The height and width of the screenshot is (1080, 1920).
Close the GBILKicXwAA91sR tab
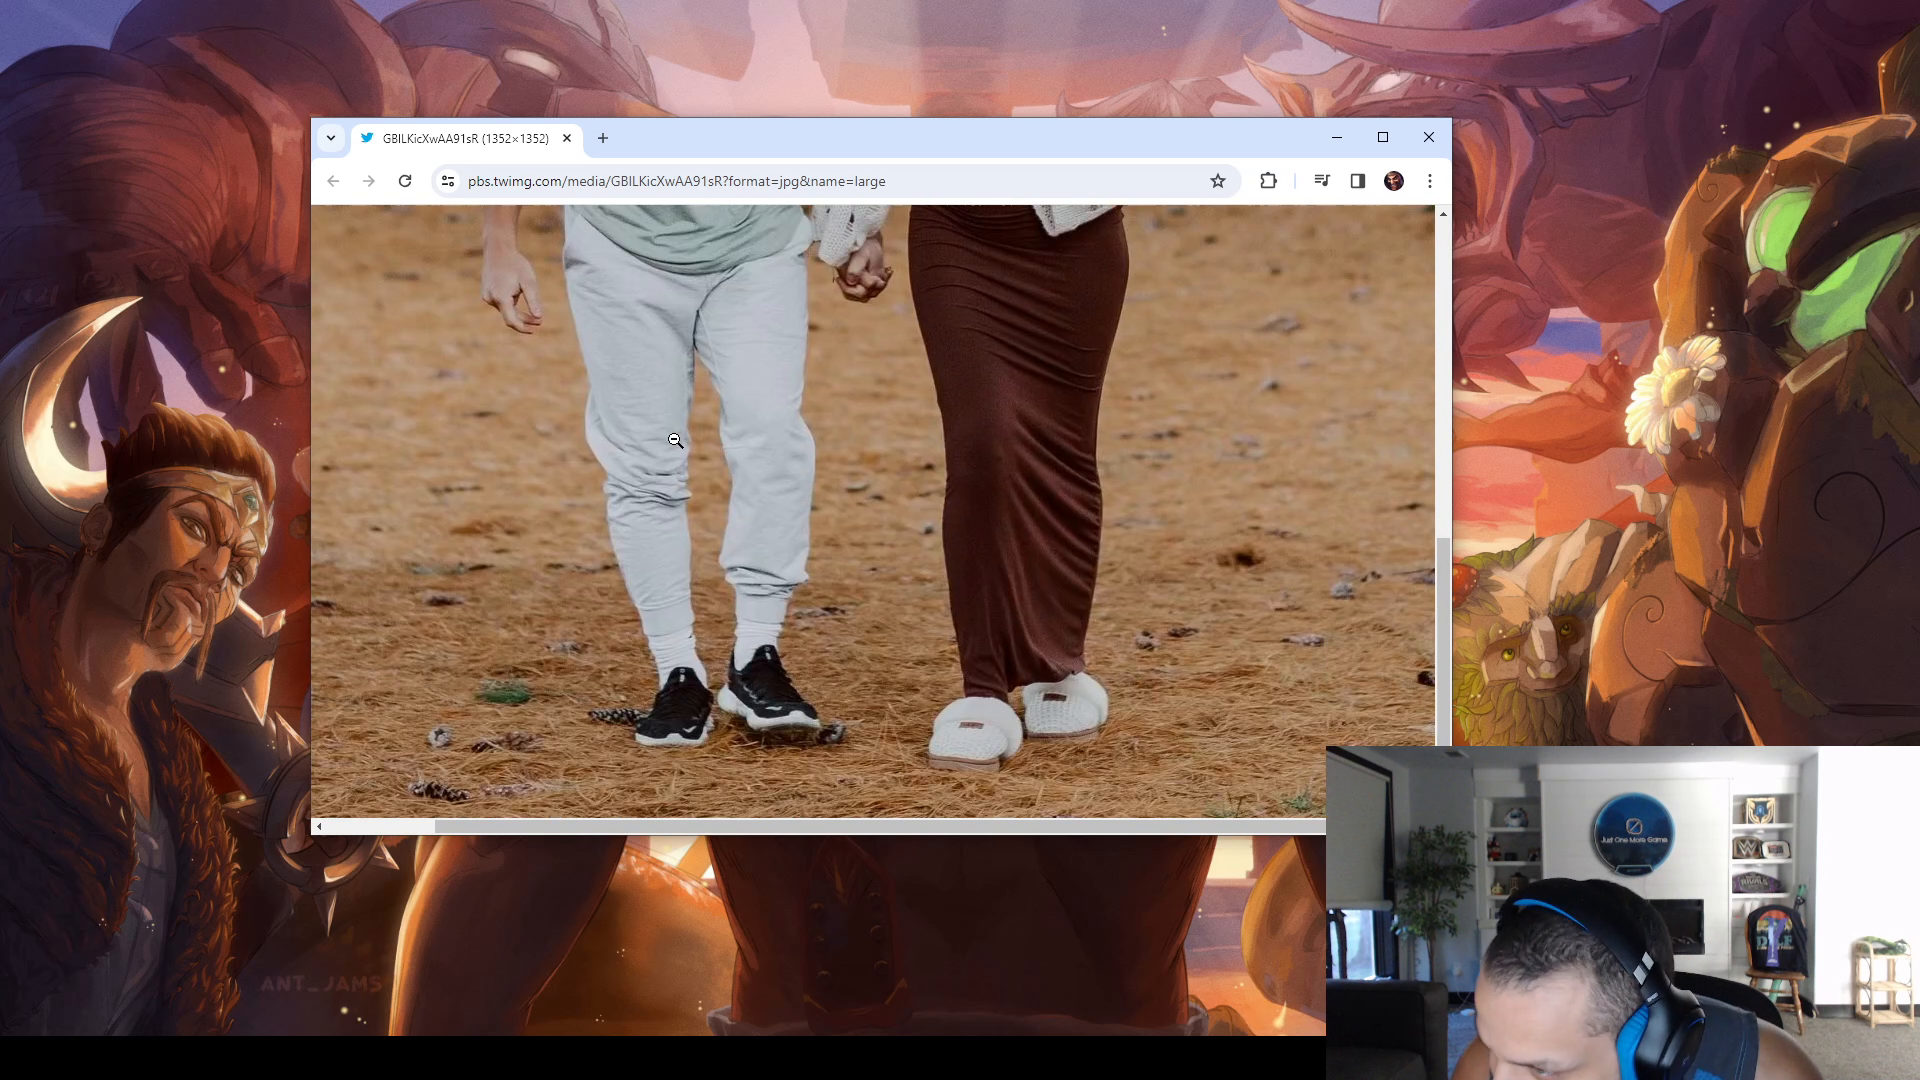point(567,138)
